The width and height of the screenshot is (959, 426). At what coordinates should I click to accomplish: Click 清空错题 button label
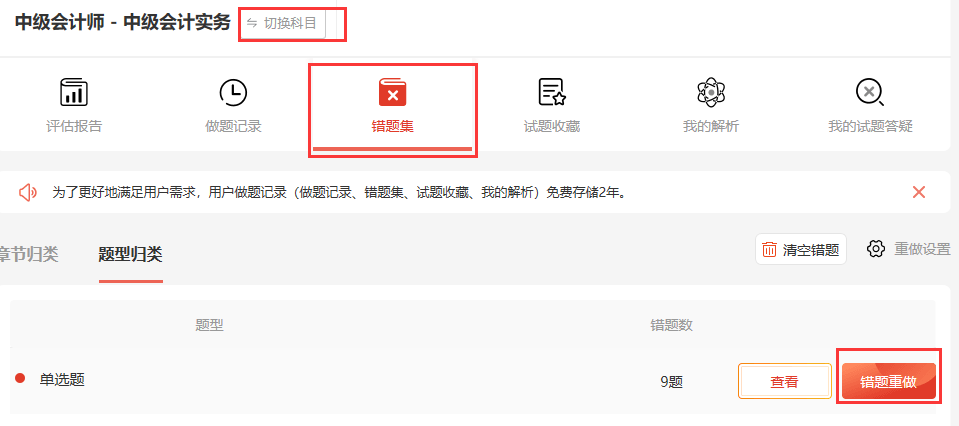tap(811, 249)
